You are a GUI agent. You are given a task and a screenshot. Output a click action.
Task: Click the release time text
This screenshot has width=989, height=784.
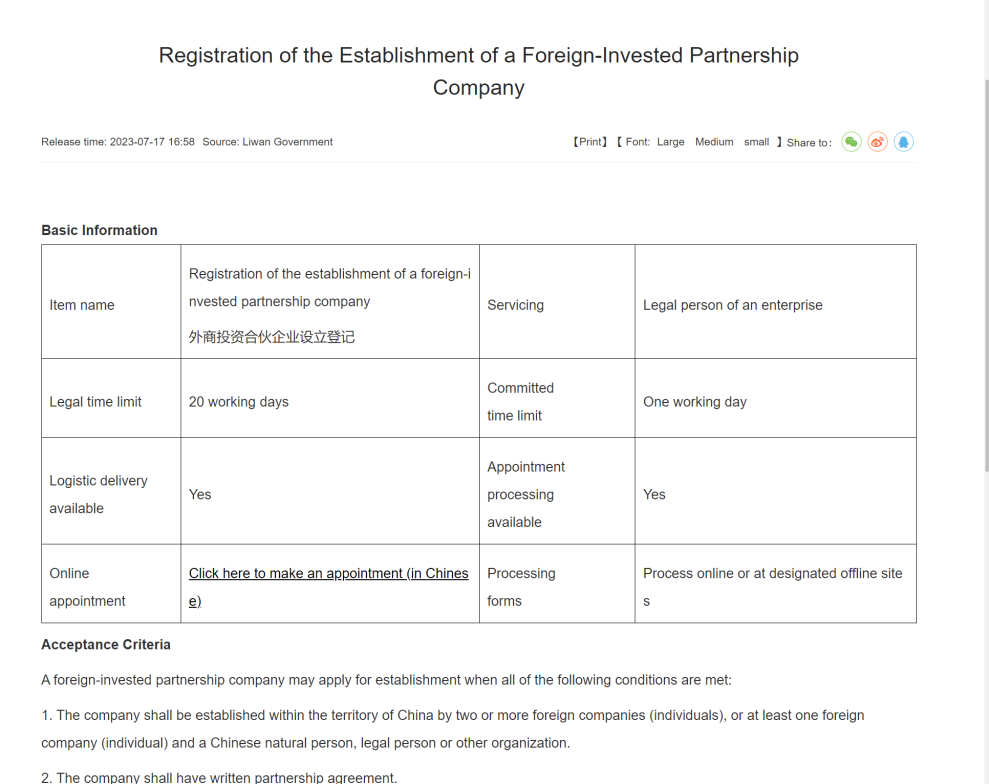[118, 142]
